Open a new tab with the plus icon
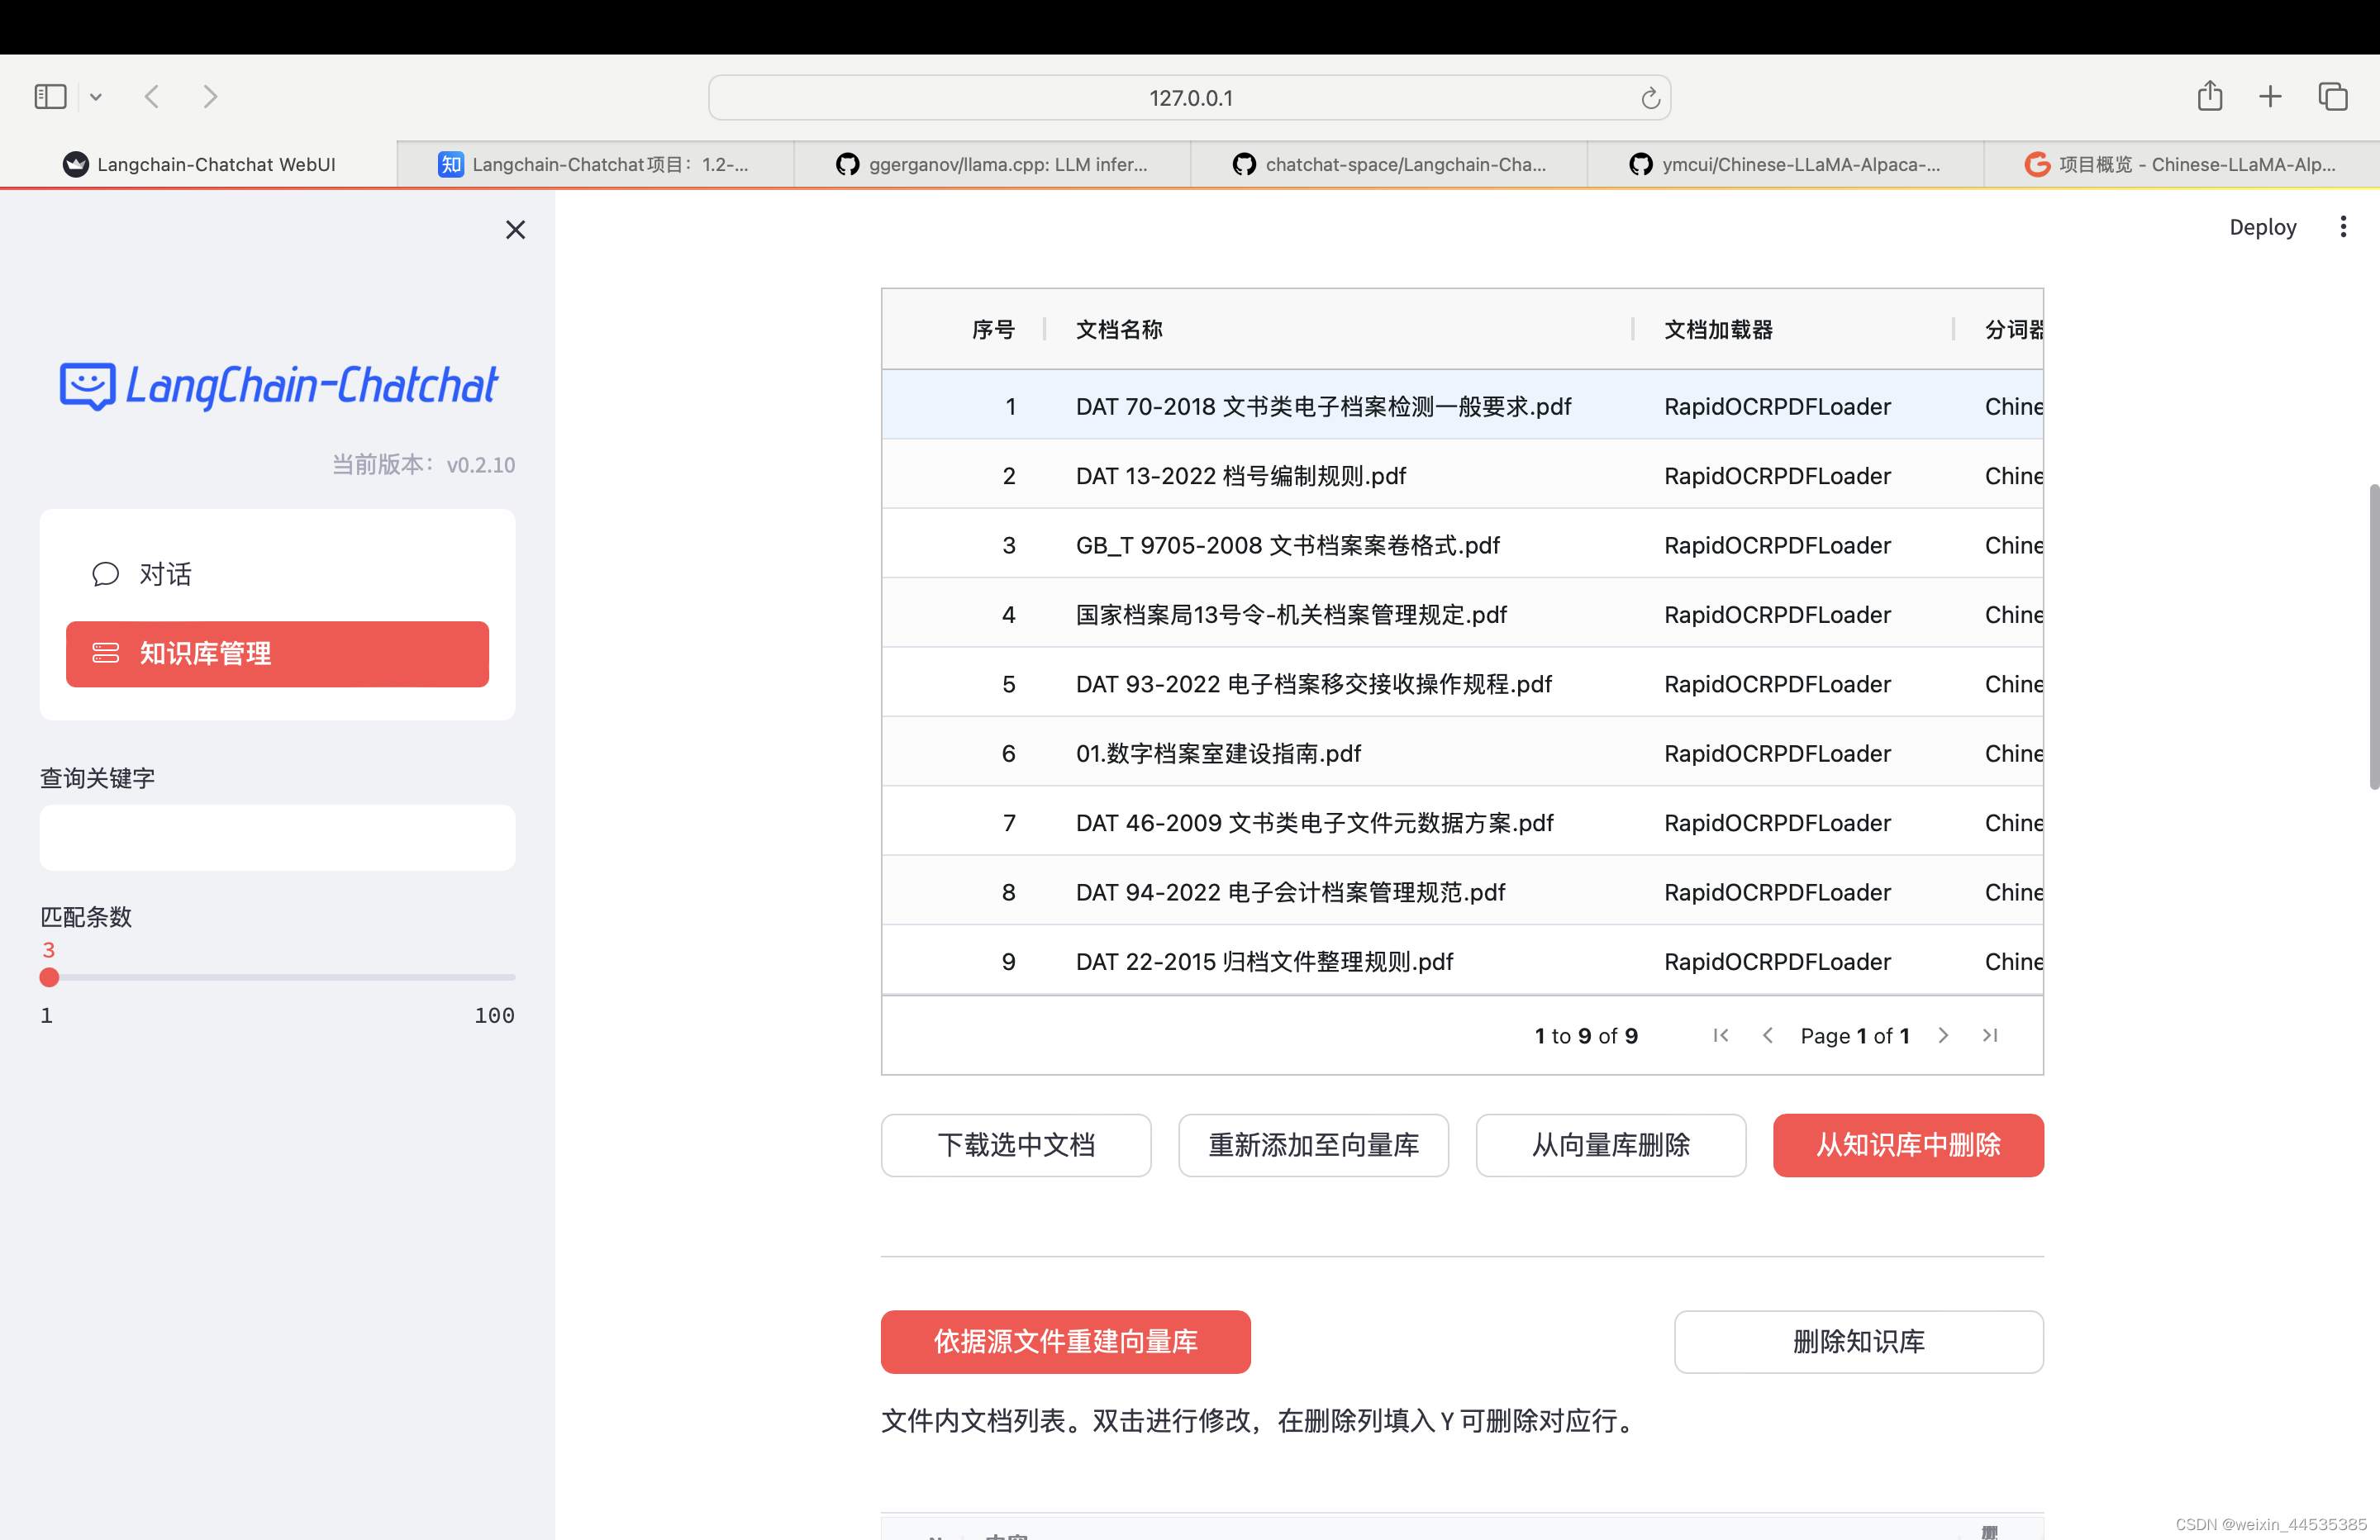 [x=2270, y=96]
